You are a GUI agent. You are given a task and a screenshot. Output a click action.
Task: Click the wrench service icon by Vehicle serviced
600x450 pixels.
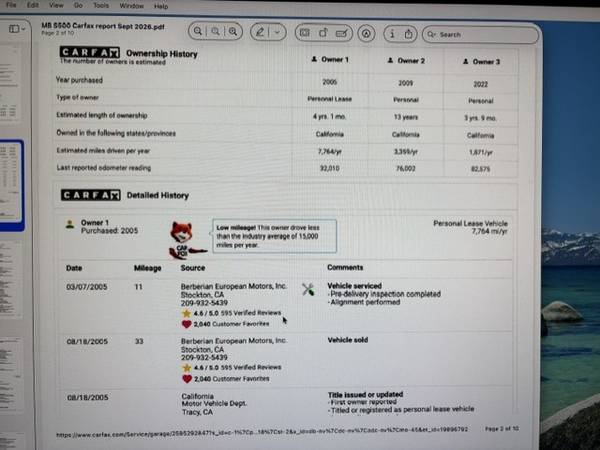tap(308, 289)
